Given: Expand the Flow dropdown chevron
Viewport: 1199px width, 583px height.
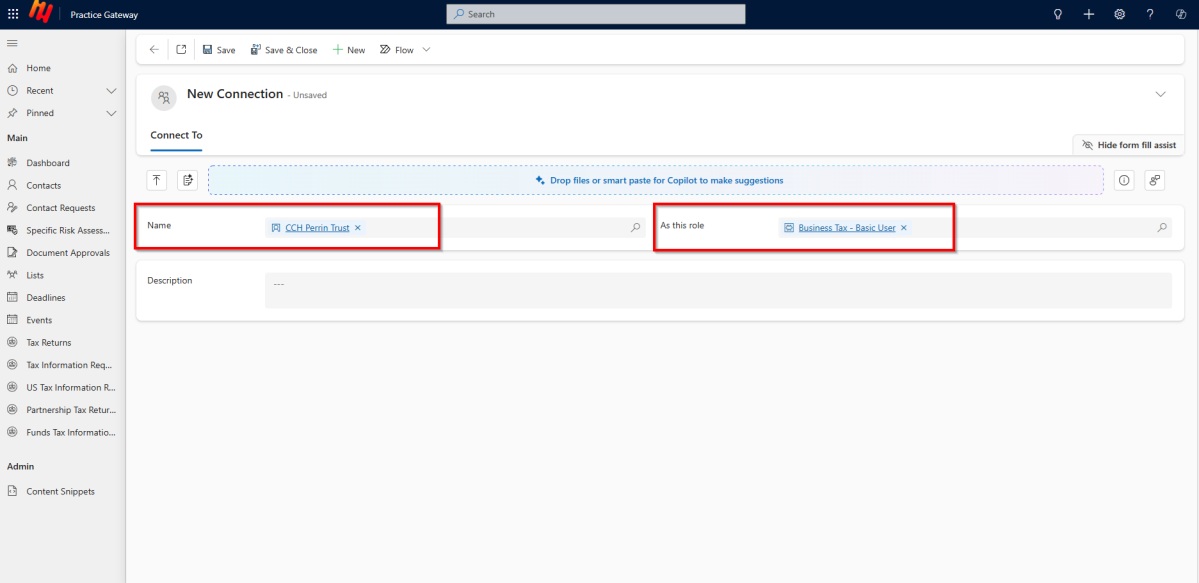Looking at the screenshot, I should 427,50.
